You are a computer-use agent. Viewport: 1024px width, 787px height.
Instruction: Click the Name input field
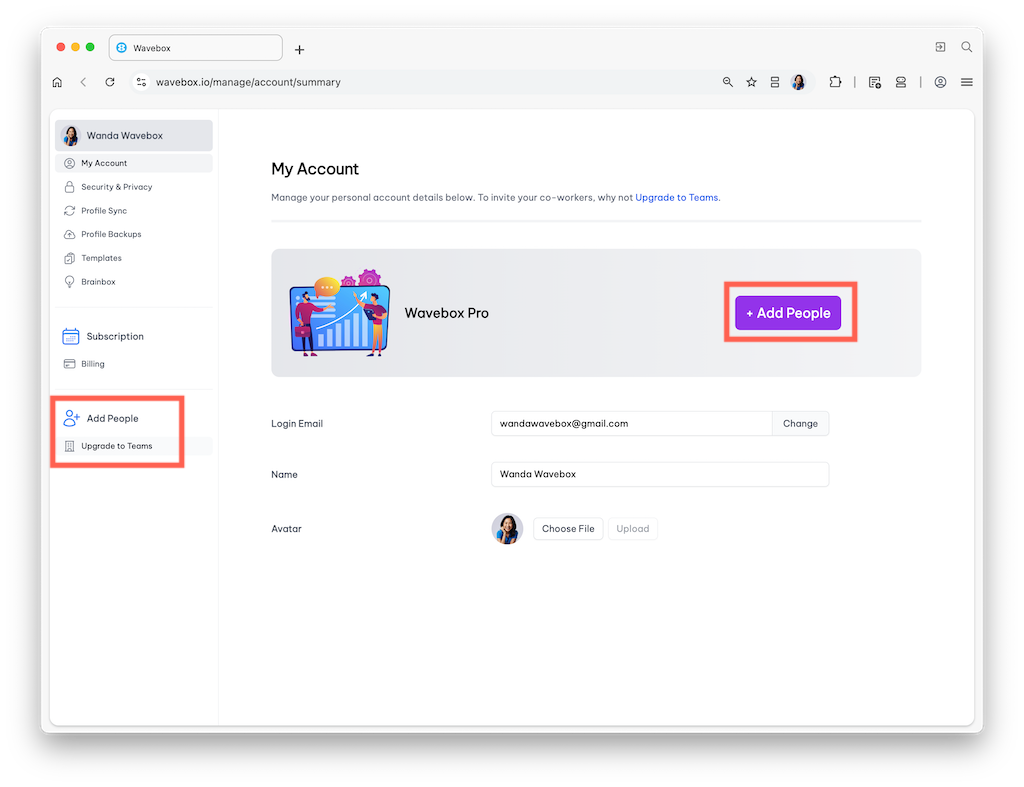pos(660,474)
